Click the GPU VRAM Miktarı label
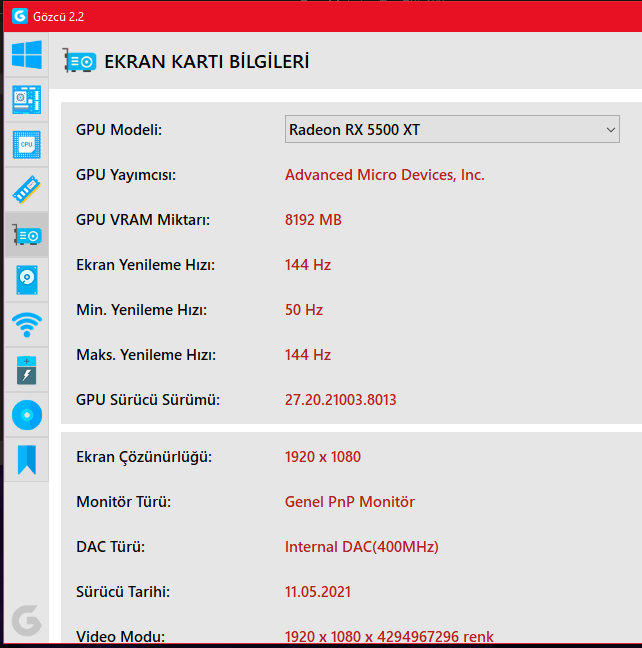Image resolution: width=642 pixels, height=648 pixels. 143,220
